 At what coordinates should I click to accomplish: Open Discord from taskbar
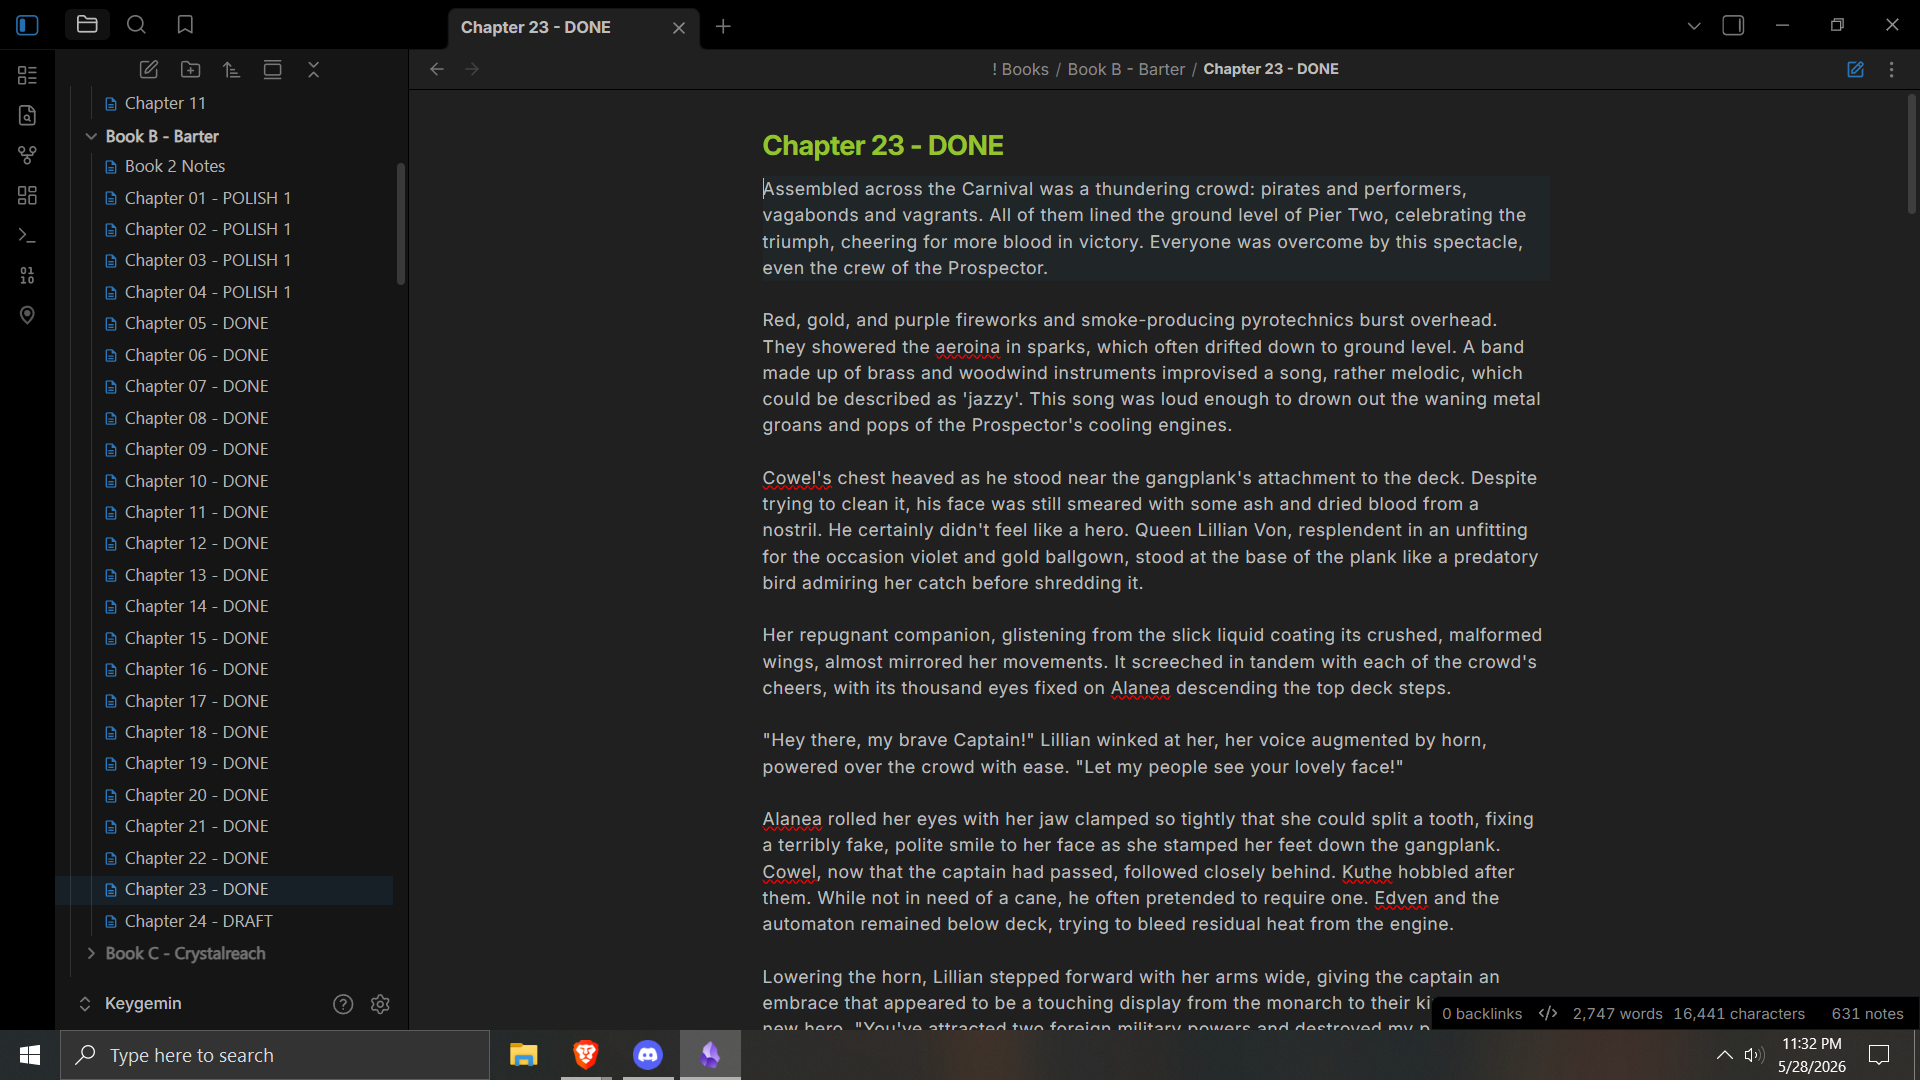(x=648, y=1055)
